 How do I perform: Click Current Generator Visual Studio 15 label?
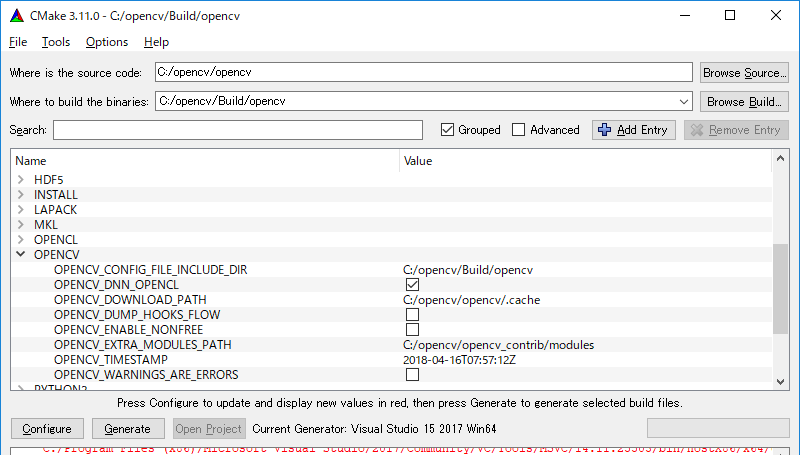coord(374,429)
